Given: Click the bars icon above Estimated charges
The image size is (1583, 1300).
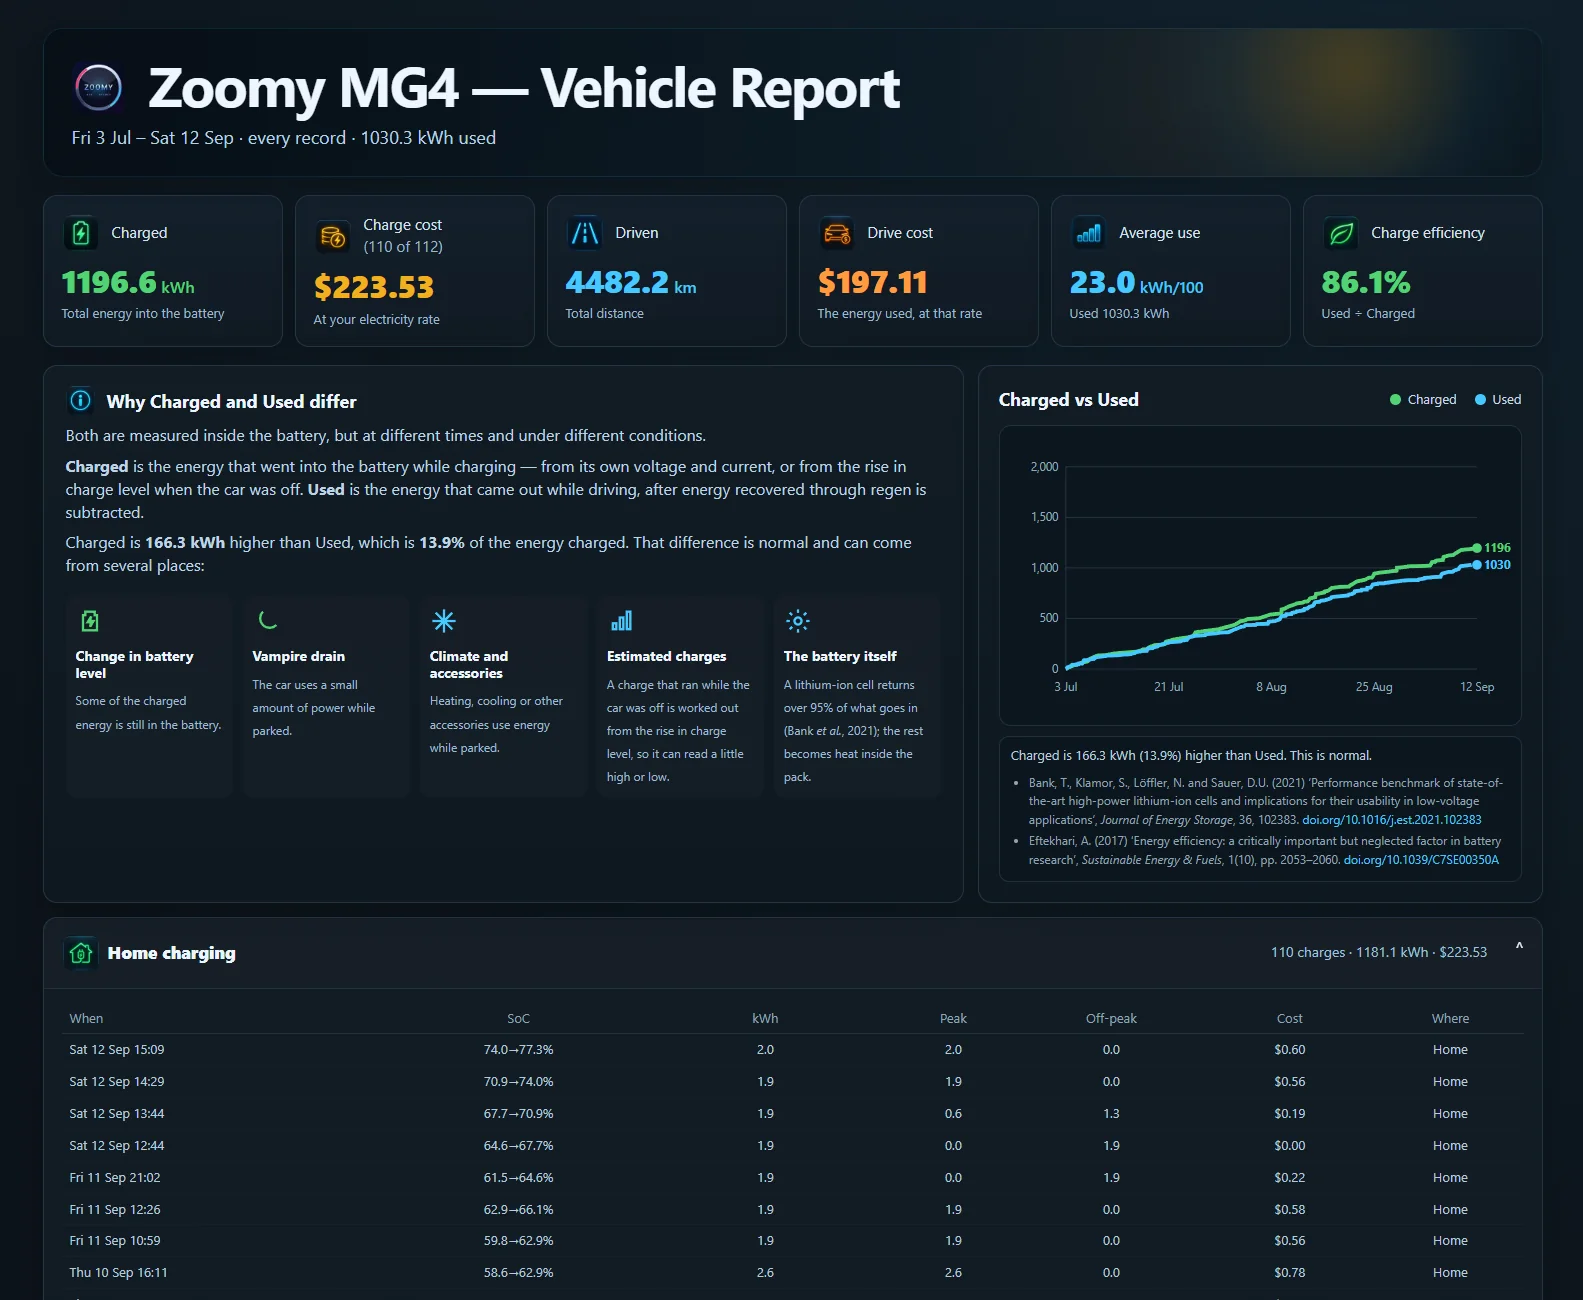Looking at the screenshot, I should (621, 621).
